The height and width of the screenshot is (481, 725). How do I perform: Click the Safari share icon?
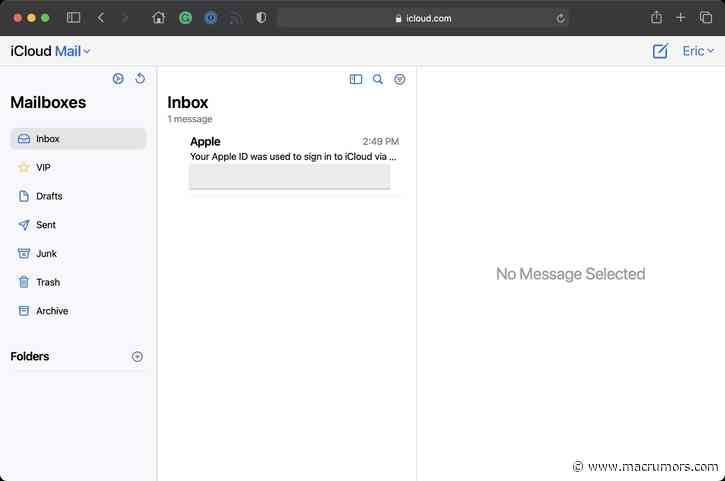click(x=656, y=18)
